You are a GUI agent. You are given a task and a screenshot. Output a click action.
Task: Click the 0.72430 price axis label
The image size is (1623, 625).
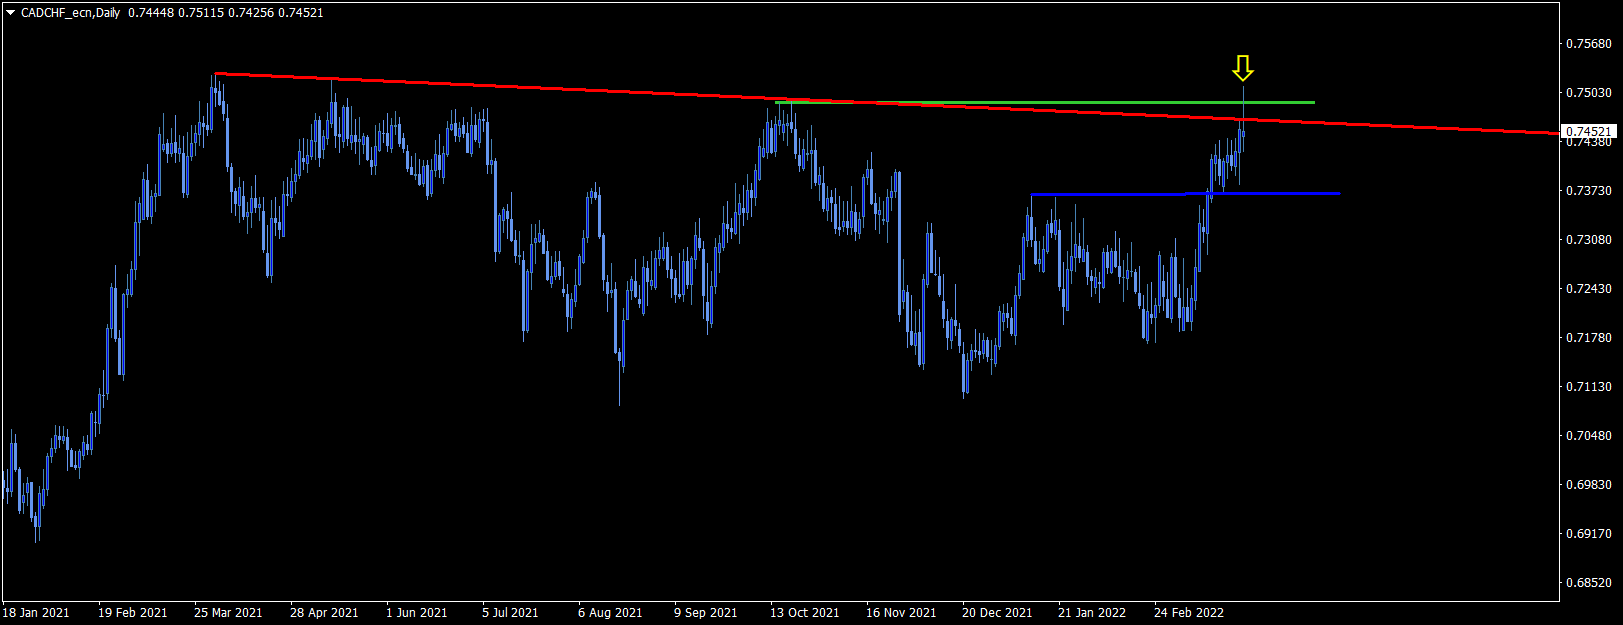pyautogui.click(x=1589, y=289)
